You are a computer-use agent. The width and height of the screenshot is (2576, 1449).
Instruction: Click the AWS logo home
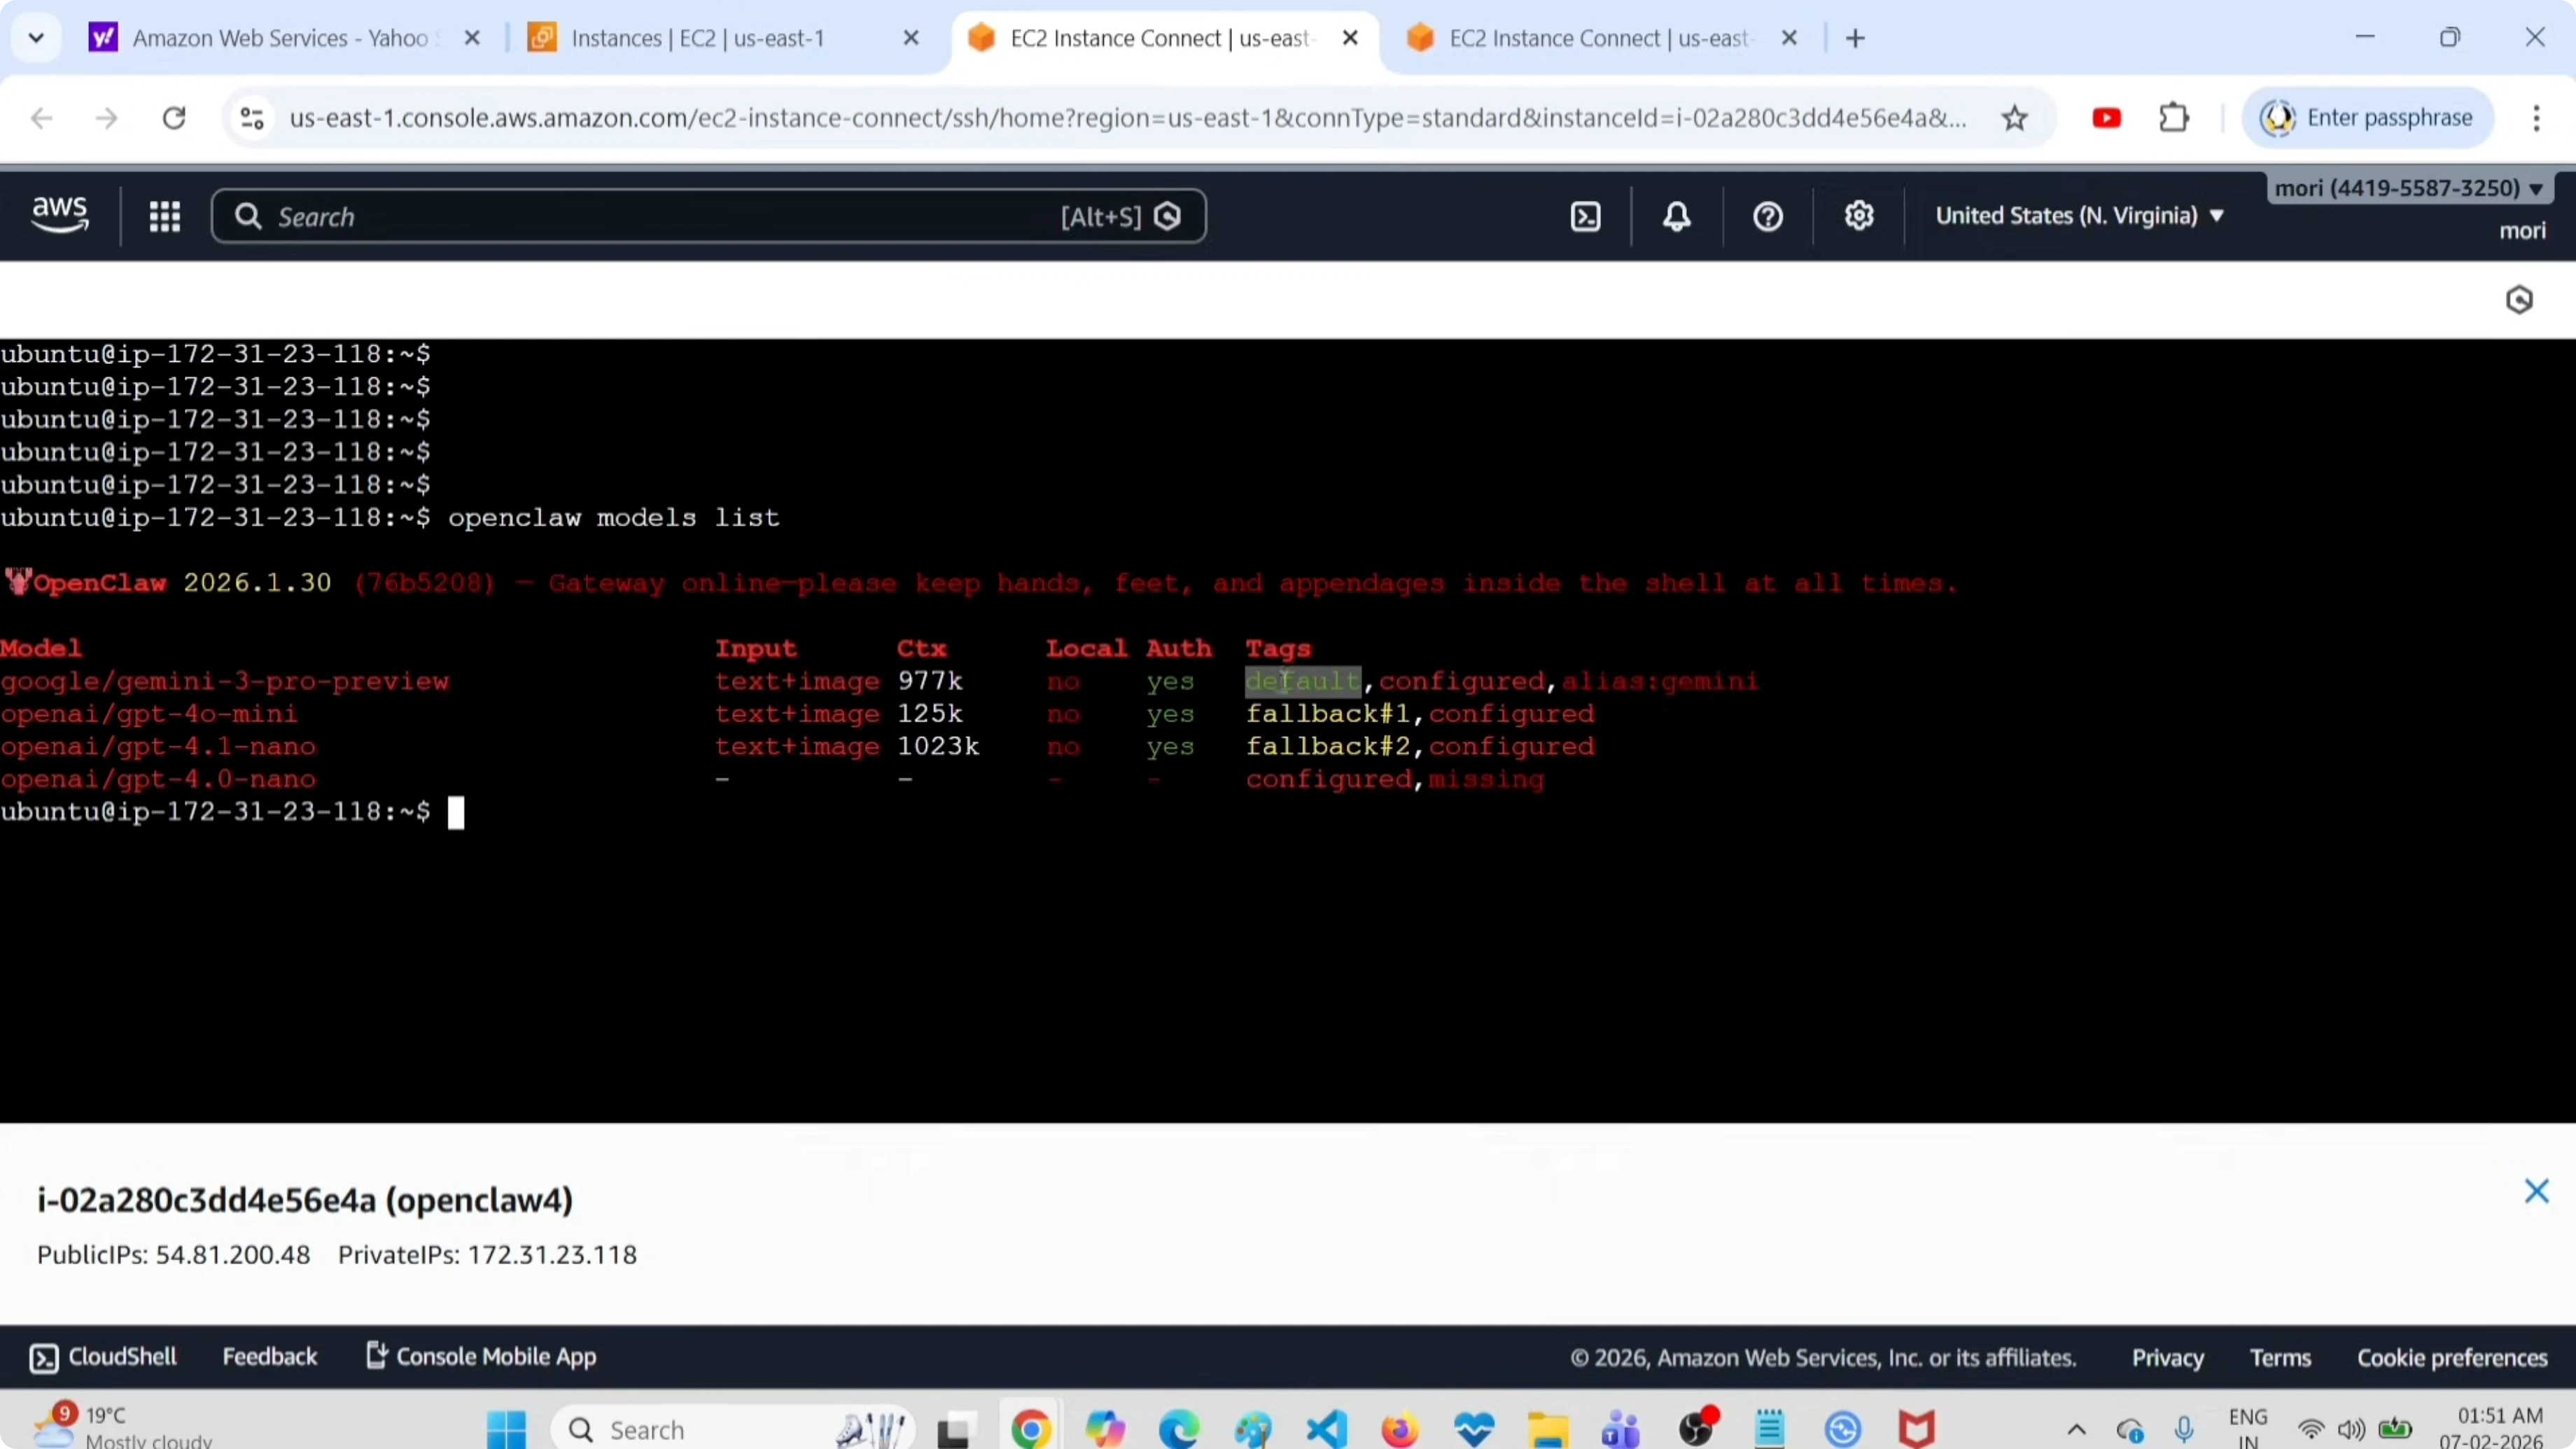click(60, 214)
